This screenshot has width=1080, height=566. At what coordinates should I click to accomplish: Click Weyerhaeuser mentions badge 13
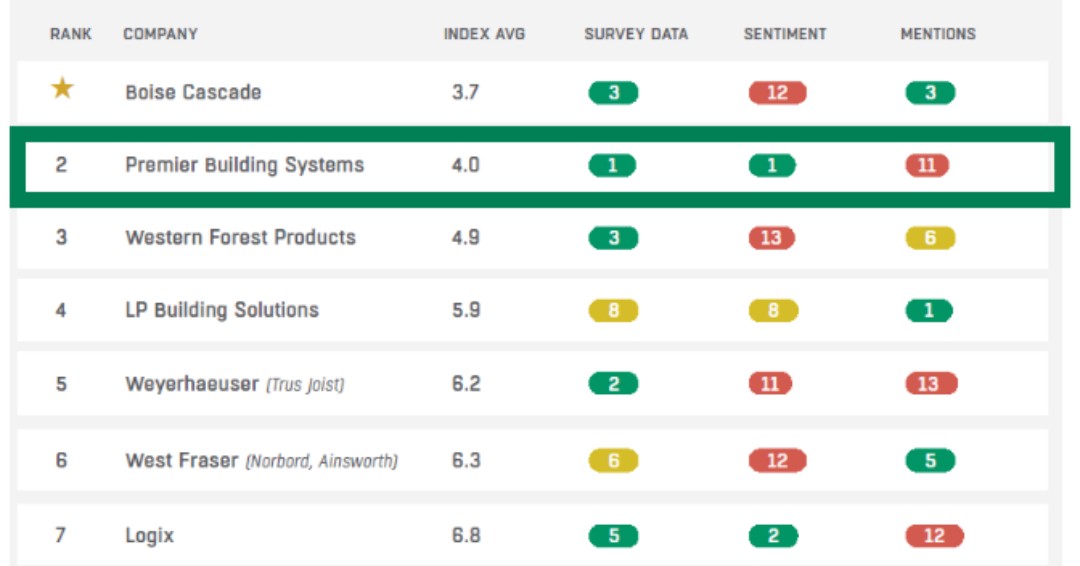(x=931, y=384)
